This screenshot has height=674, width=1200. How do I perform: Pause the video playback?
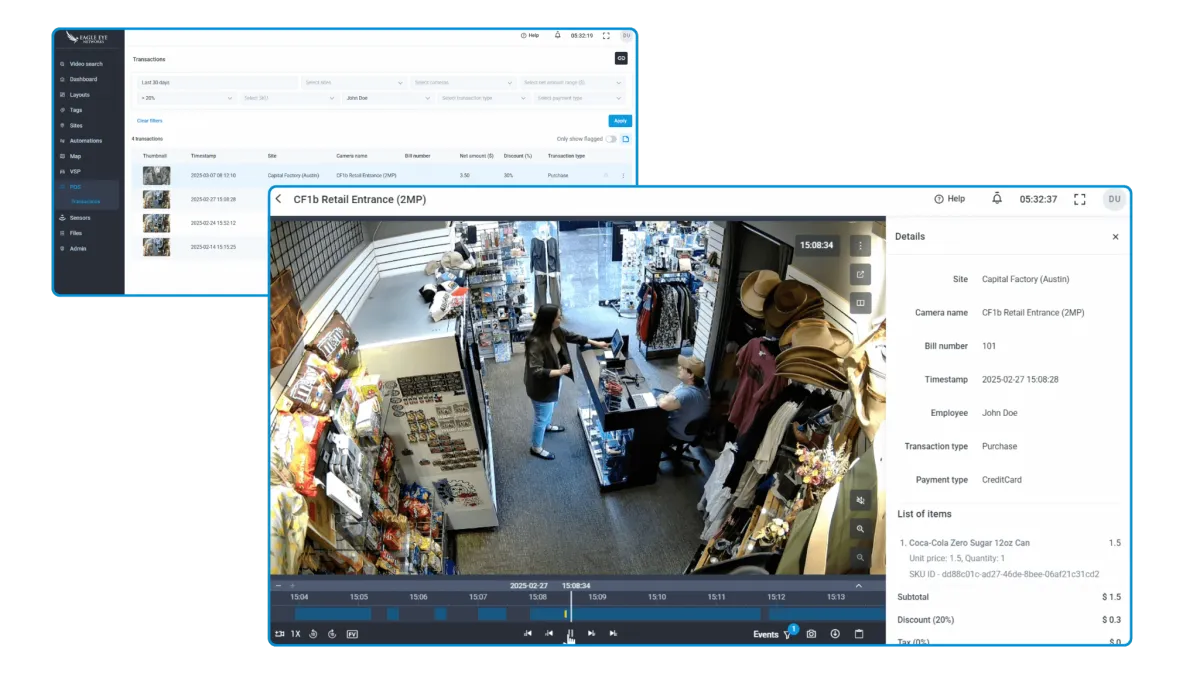coord(571,633)
